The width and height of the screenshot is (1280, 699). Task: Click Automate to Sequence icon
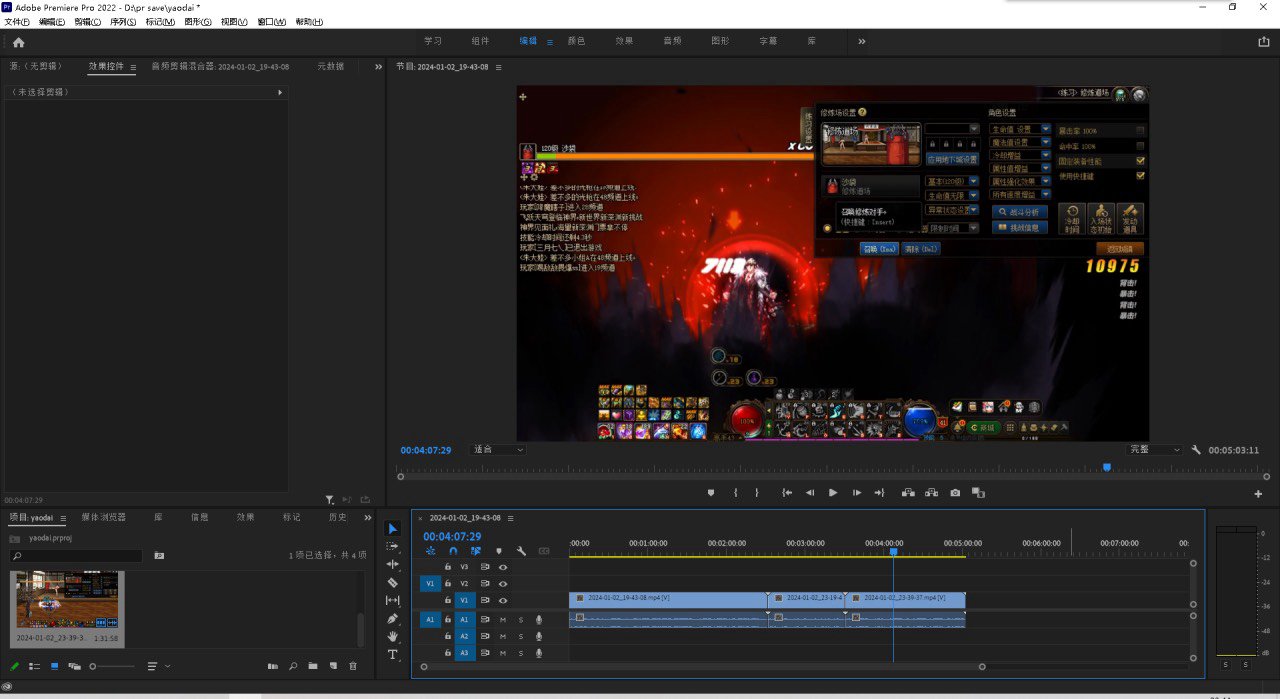(272, 666)
